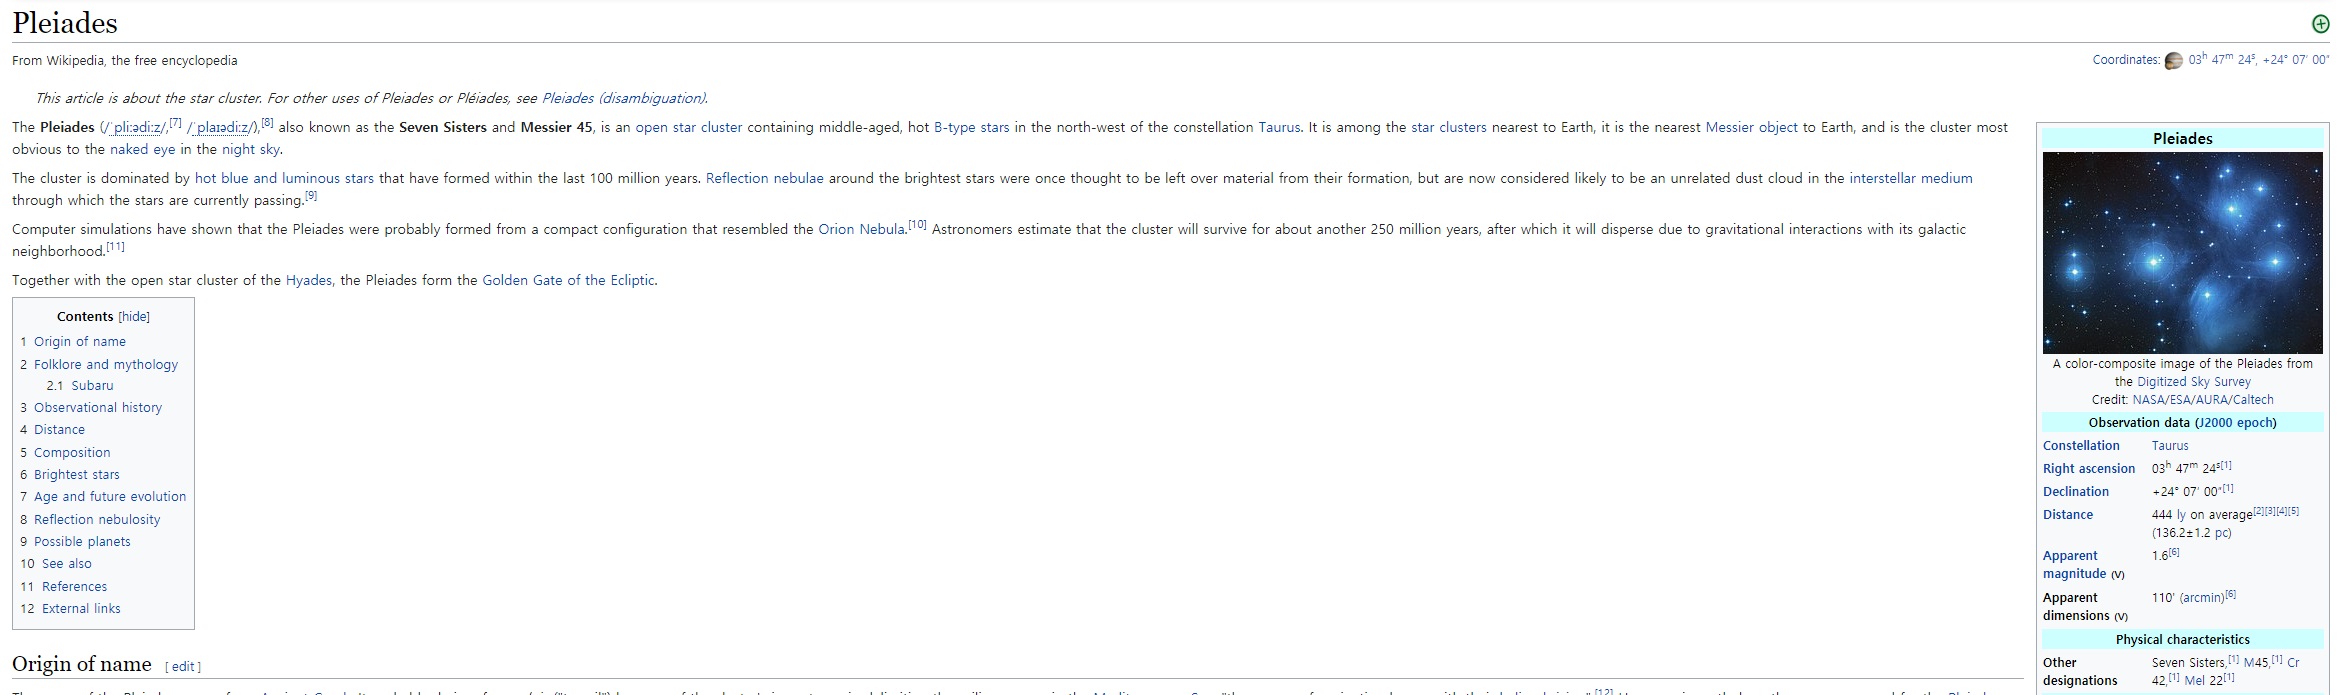Screen dimensions: 2347x695
Task: Edit the Origin of name section
Action: tap(183, 667)
